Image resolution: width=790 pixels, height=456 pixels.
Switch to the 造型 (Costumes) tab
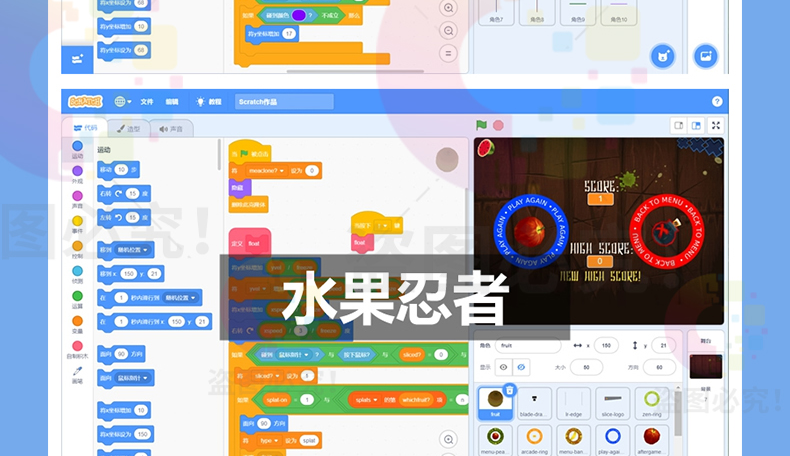(129, 129)
